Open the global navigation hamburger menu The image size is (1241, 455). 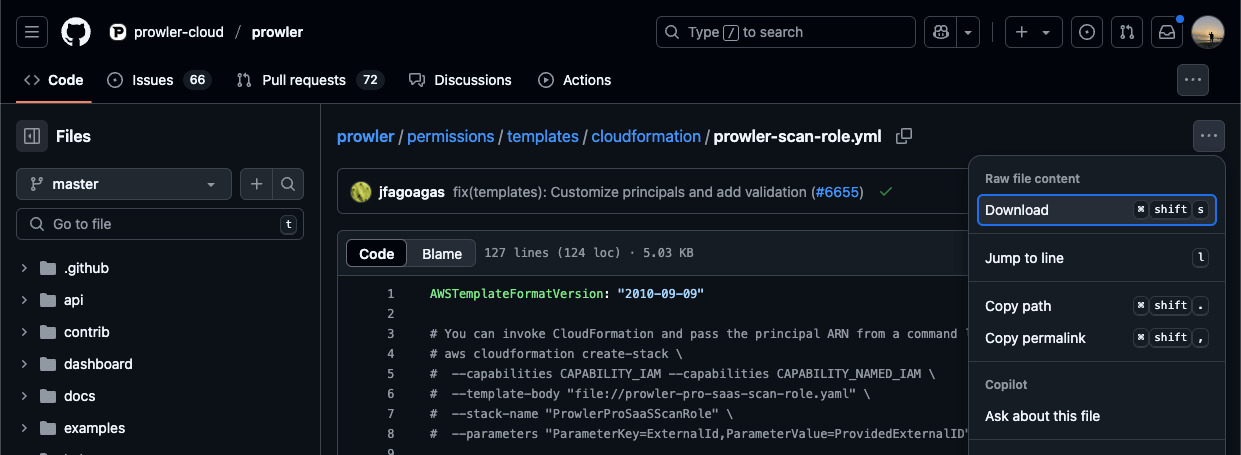(x=32, y=32)
